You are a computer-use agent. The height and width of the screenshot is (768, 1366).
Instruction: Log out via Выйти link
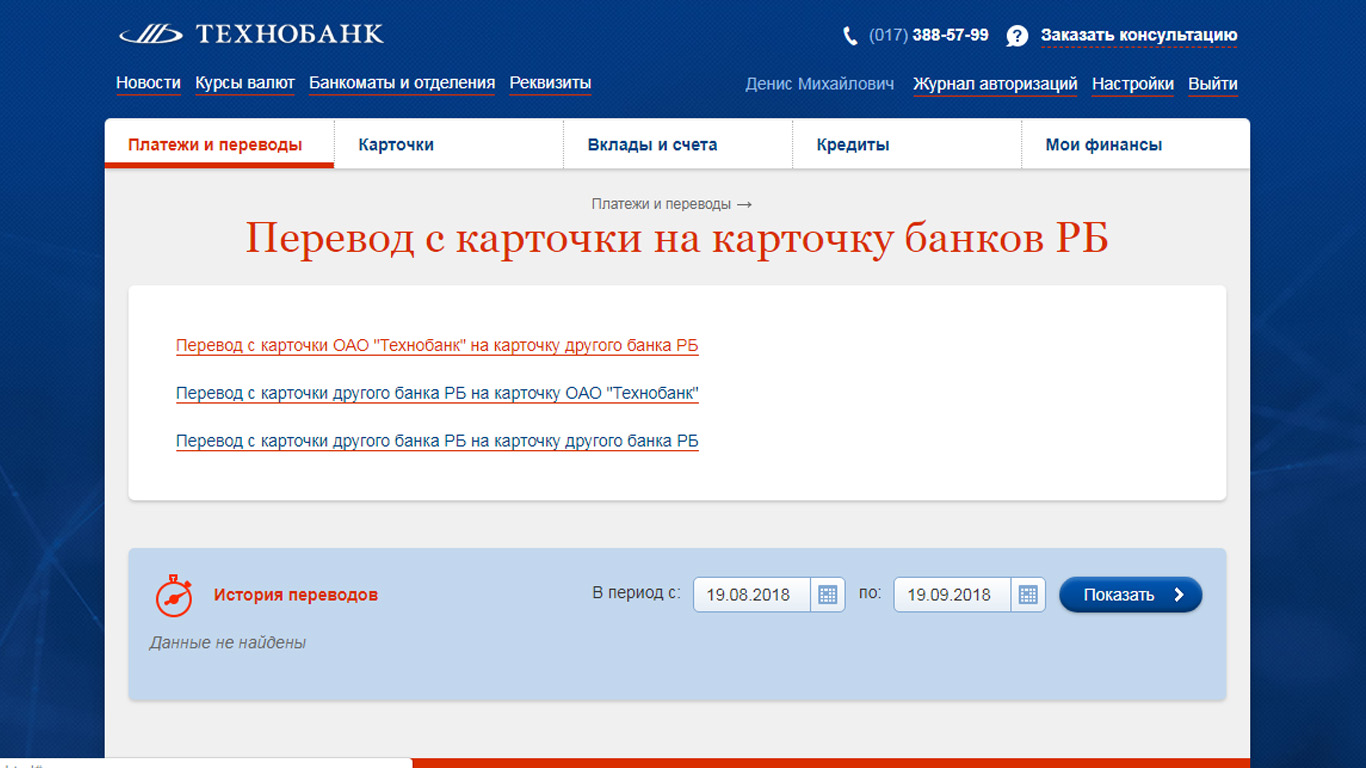click(x=1213, y=85)
